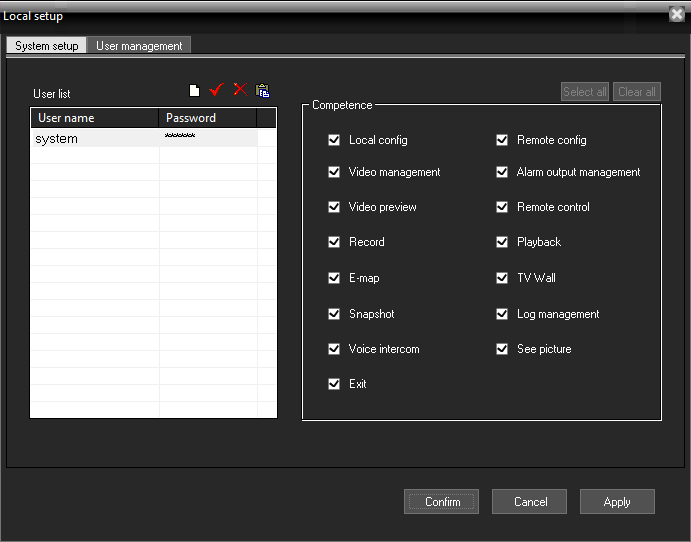Toggle the Remote control checkbox
The height and width of the screenshot is (542, 691).
(502, 207)
